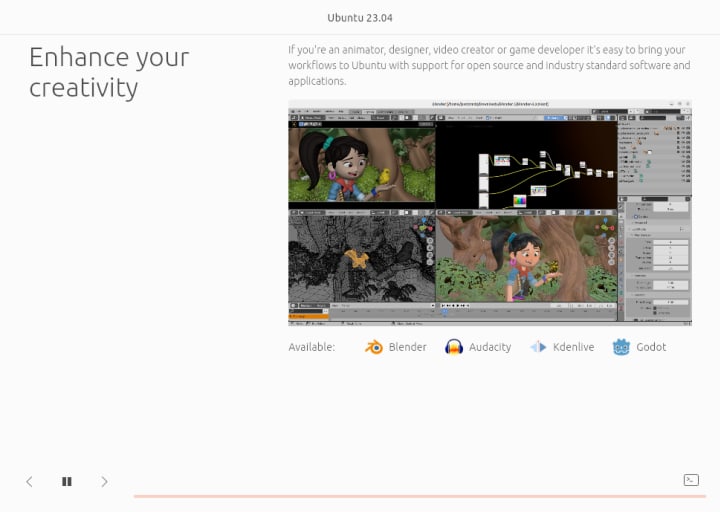Advance to the next slide arrow
The width and height of the screenshot is (720, 512).
click(104, 481)
